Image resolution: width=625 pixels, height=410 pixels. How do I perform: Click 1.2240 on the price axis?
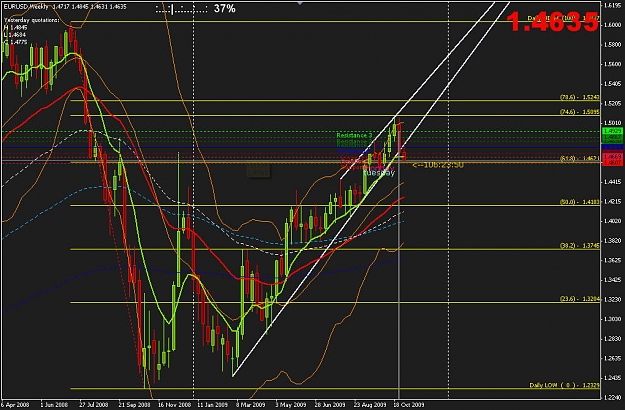point(614,397)
